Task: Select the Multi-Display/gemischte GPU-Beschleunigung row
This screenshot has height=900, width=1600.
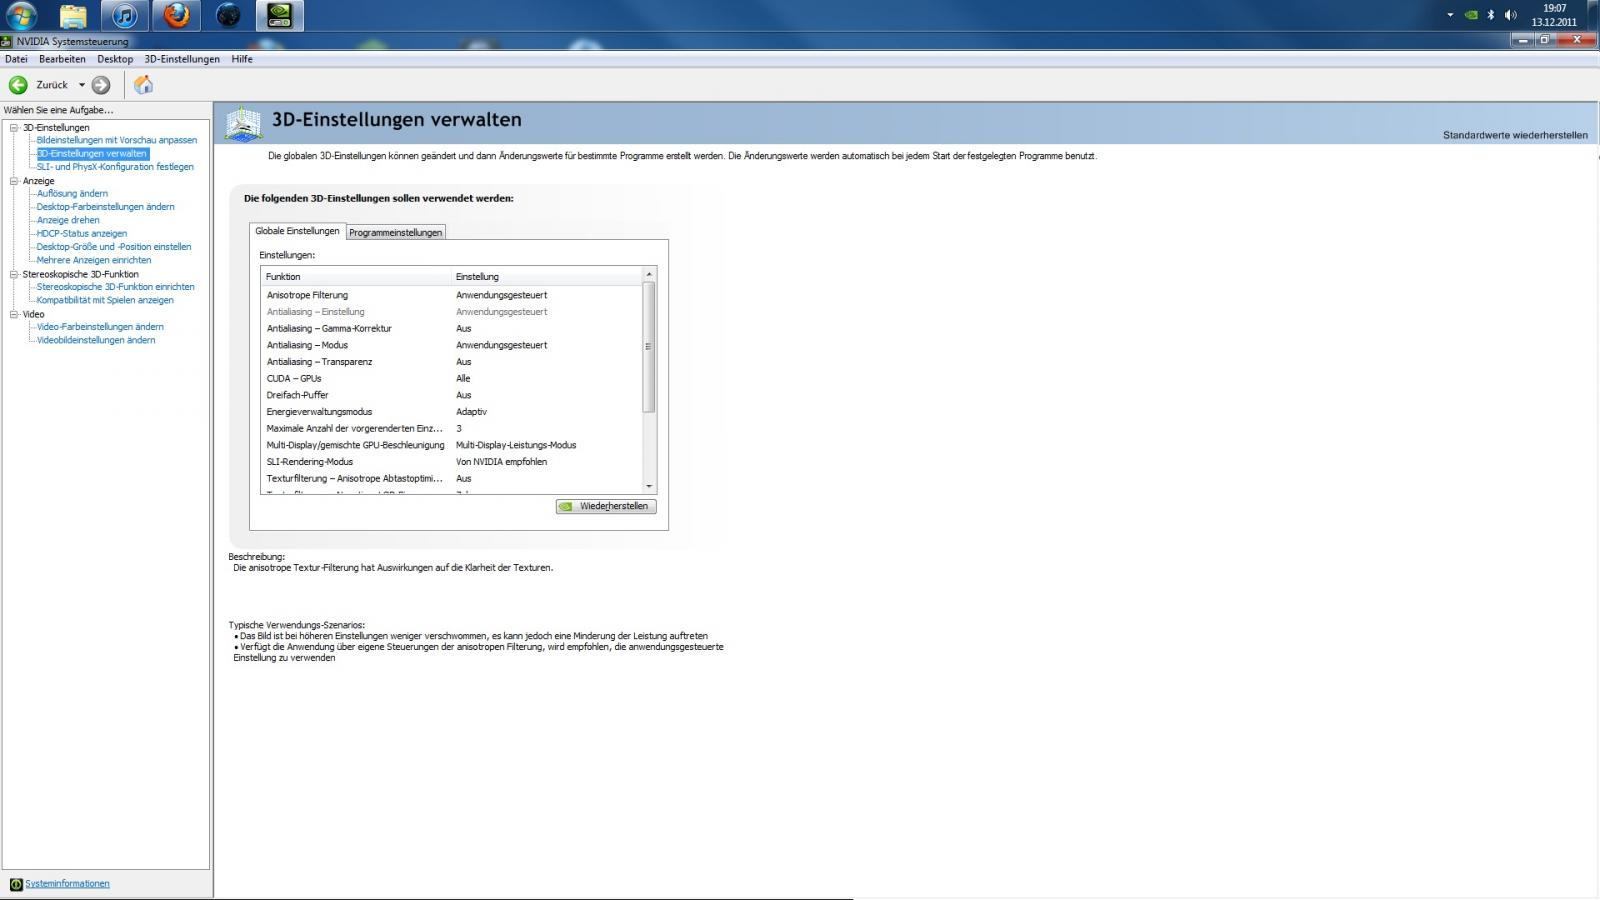Action: tap(452, 445)
